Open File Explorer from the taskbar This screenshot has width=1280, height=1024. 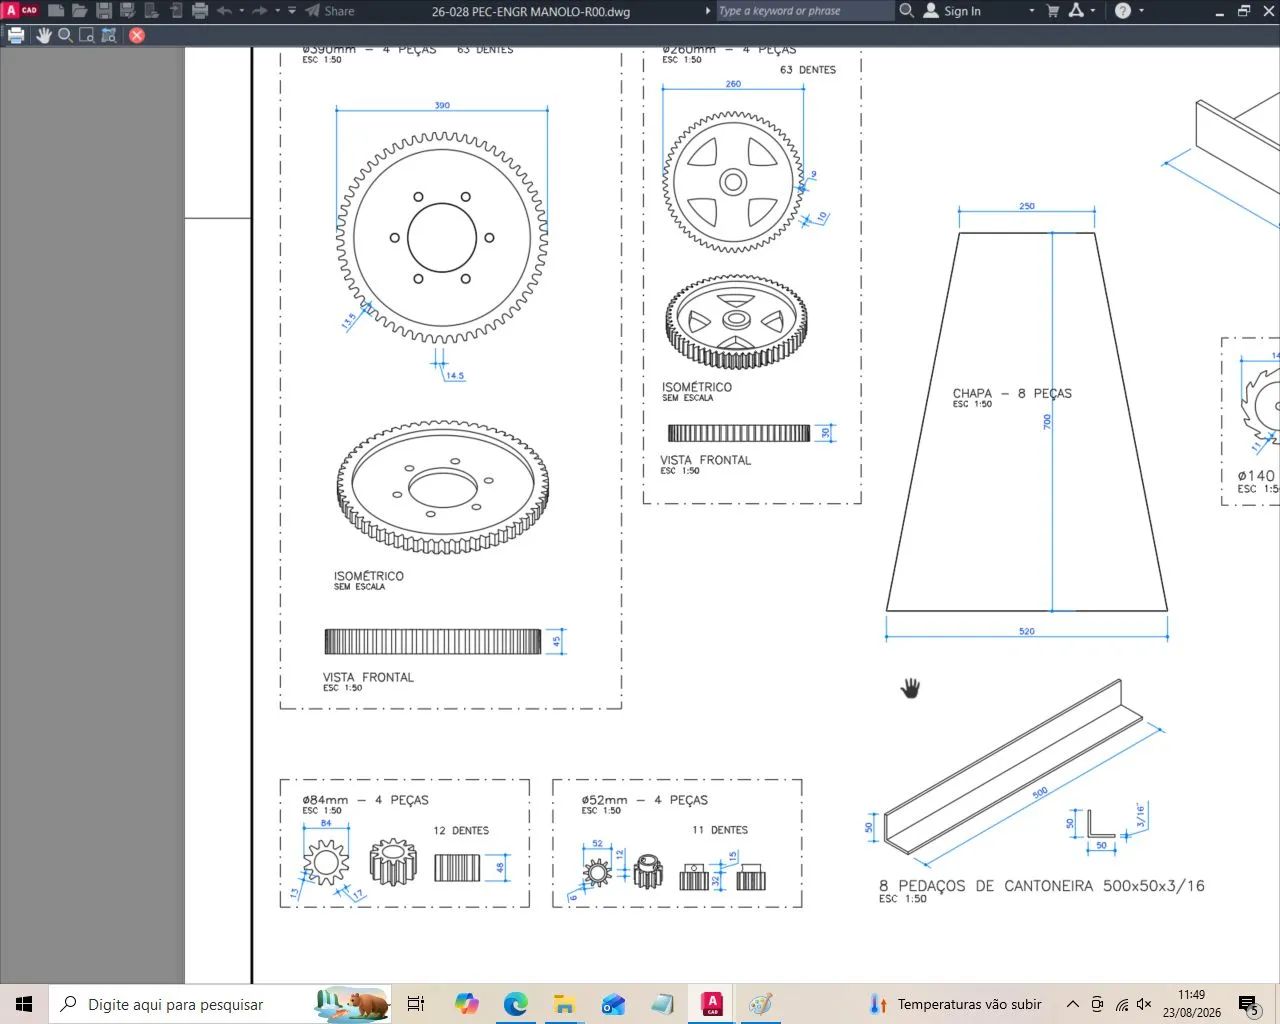coord(564,1004)
